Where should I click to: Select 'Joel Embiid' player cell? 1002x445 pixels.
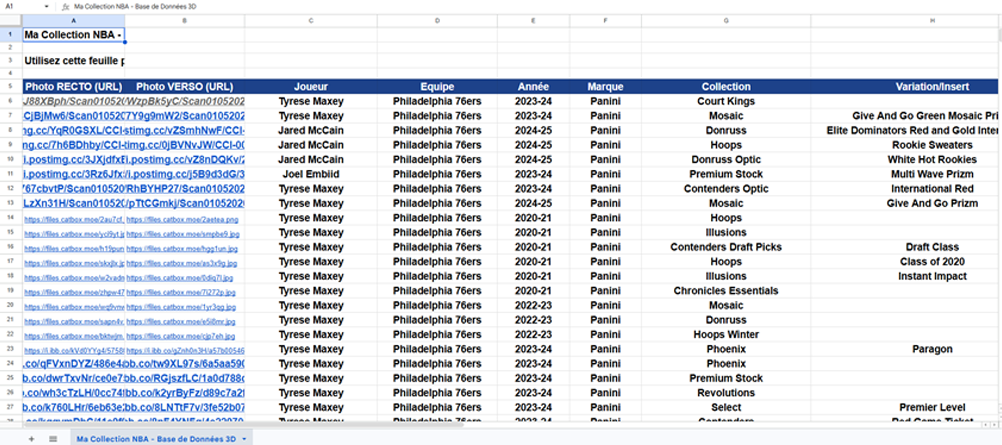click(x=311, y=174)
